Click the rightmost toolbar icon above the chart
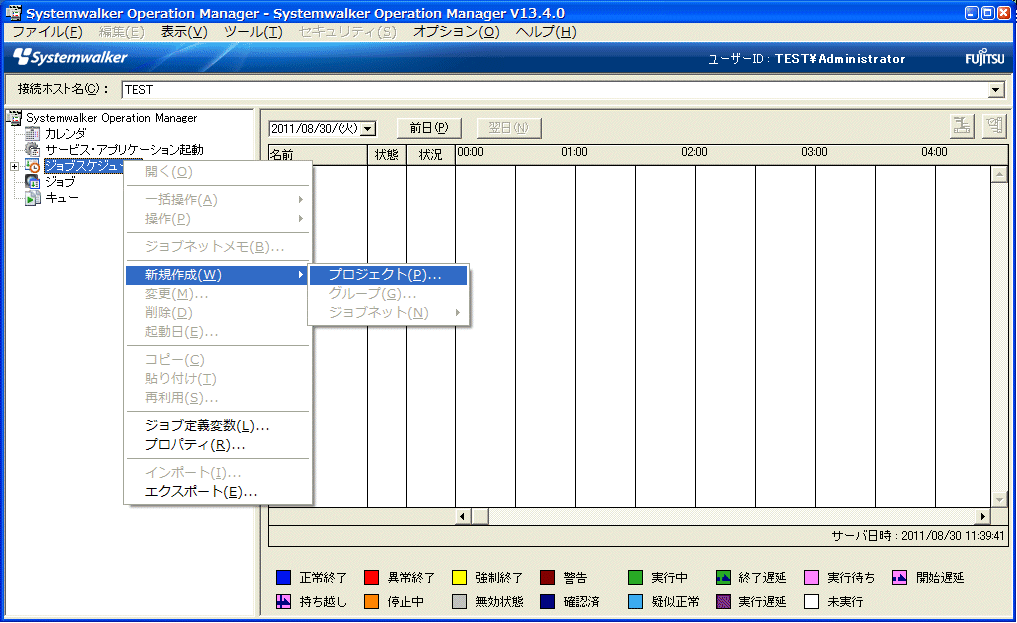1017x623 pixels. [x=994, y=126]
